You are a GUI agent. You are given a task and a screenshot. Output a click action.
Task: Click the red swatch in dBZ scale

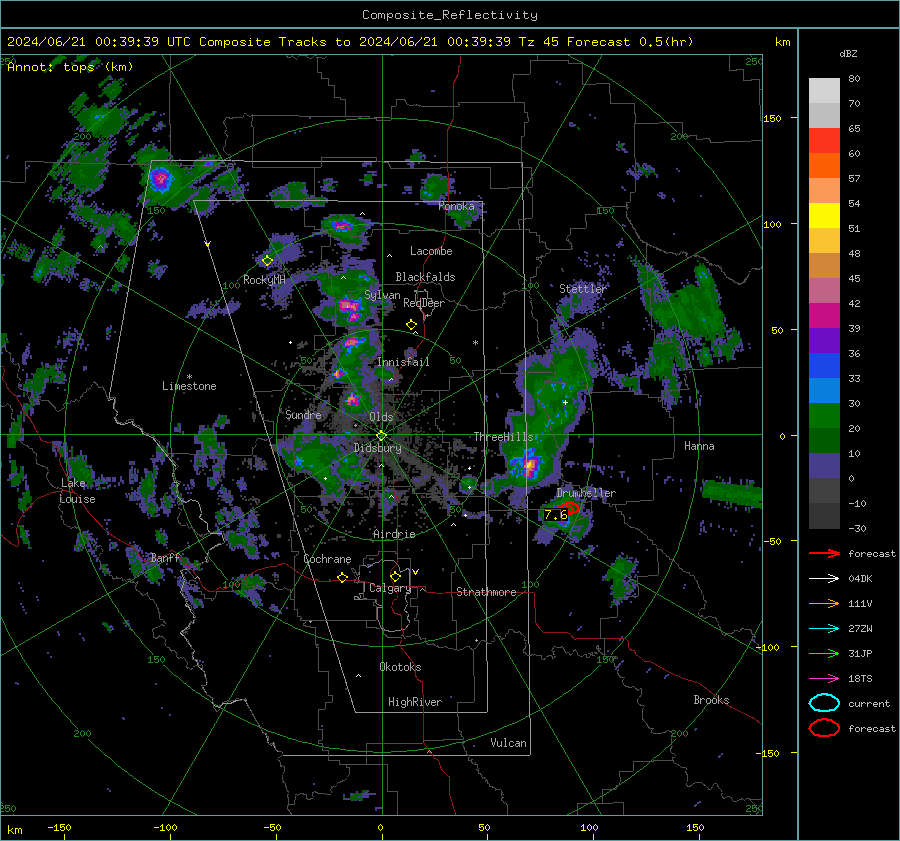coord(824,141)
